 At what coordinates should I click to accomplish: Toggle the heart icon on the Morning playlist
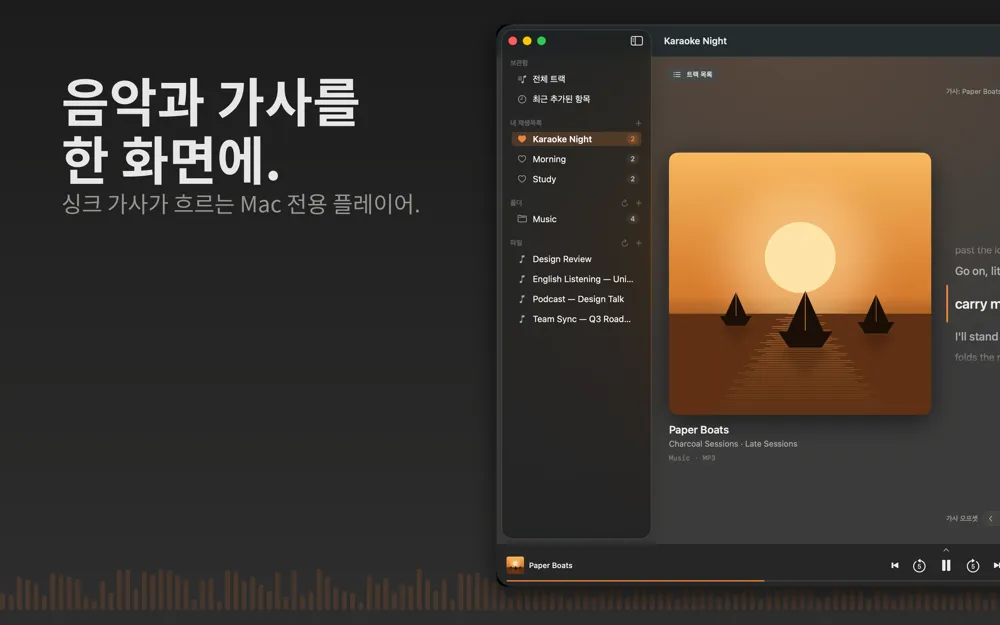(522, 159)
